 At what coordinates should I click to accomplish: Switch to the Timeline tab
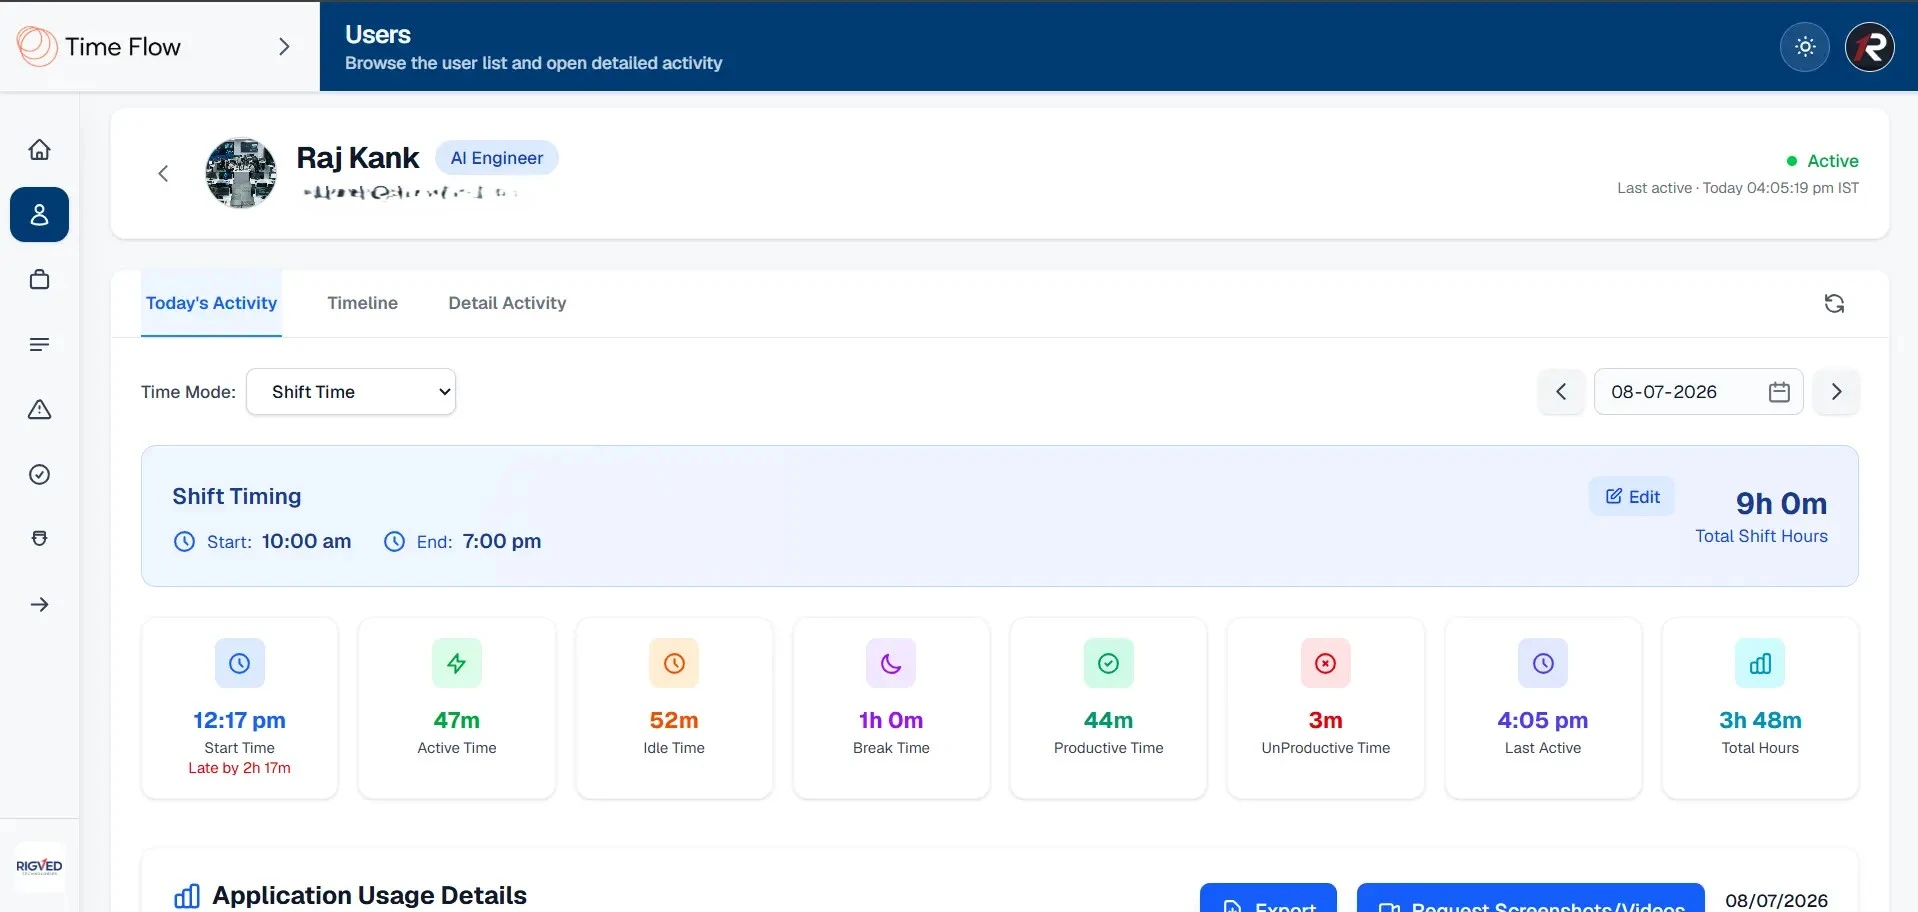tap(362, 303)
